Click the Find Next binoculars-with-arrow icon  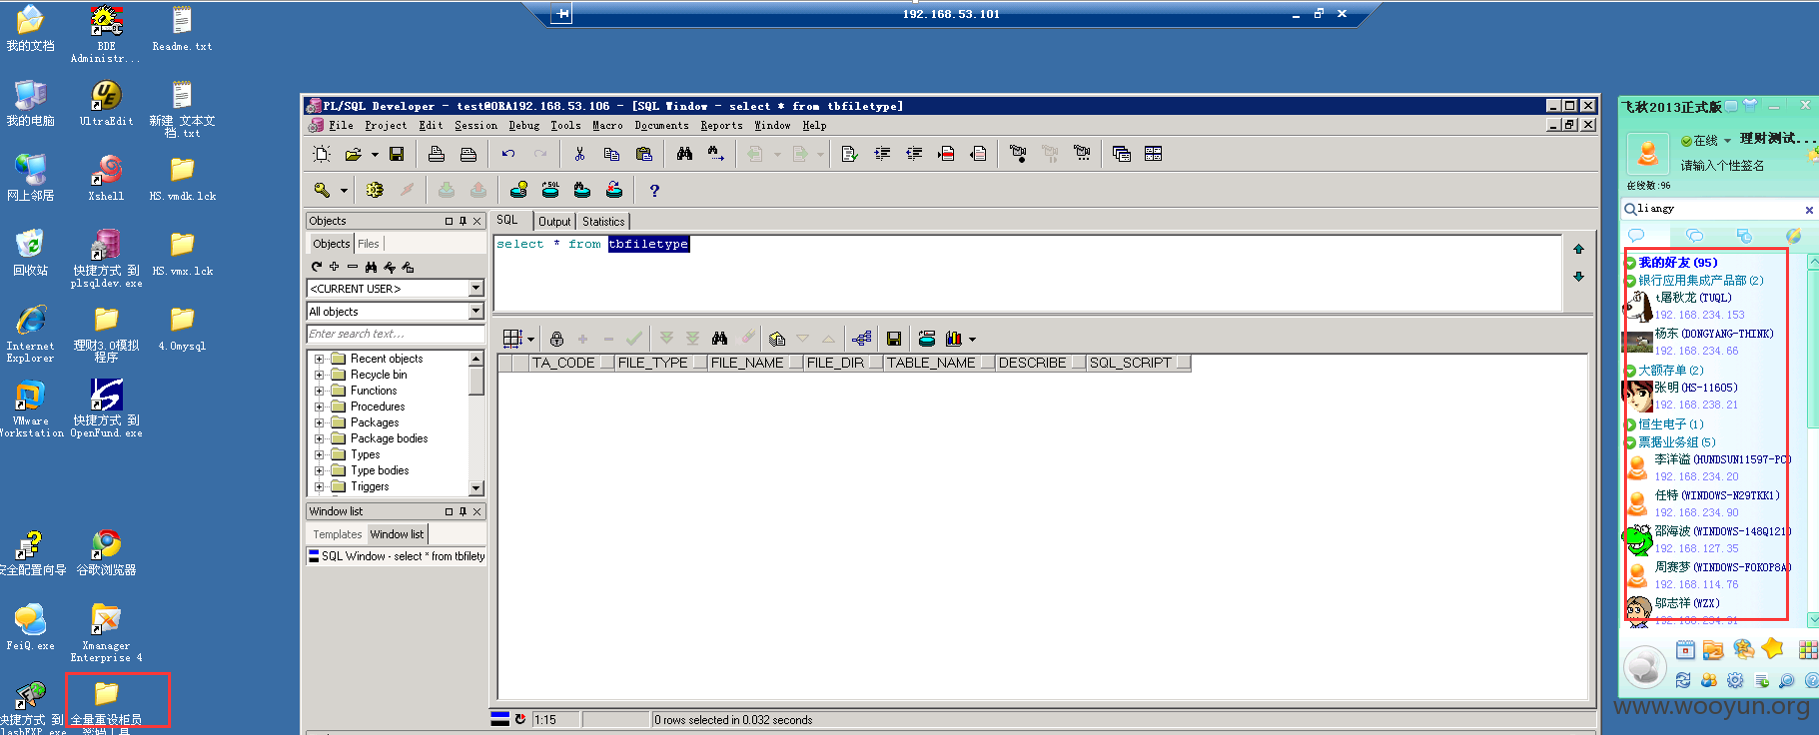(x=716, y=154)
